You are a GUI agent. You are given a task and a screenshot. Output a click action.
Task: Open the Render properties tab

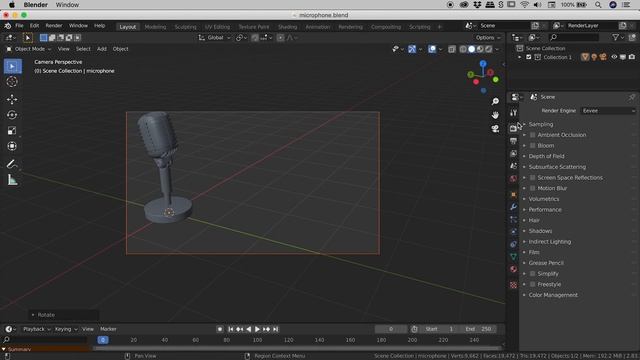click(513, 128)
